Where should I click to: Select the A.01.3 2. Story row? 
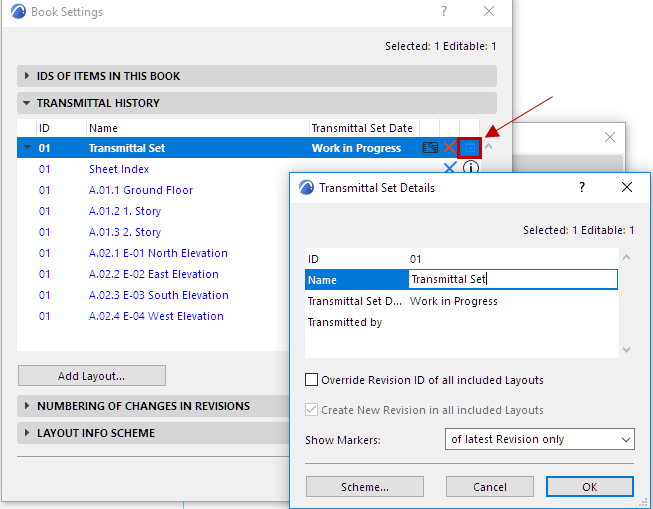coord(153,232)
